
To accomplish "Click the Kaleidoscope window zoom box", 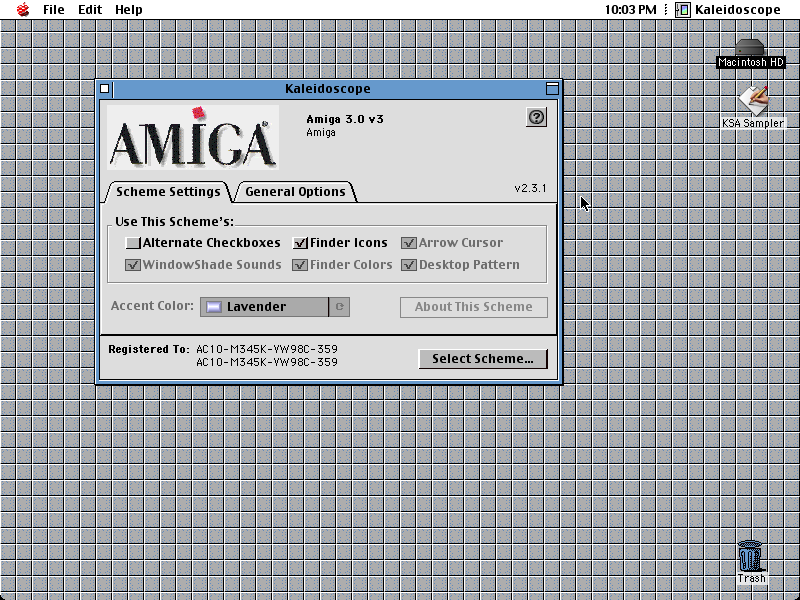I will click(552, 89).
